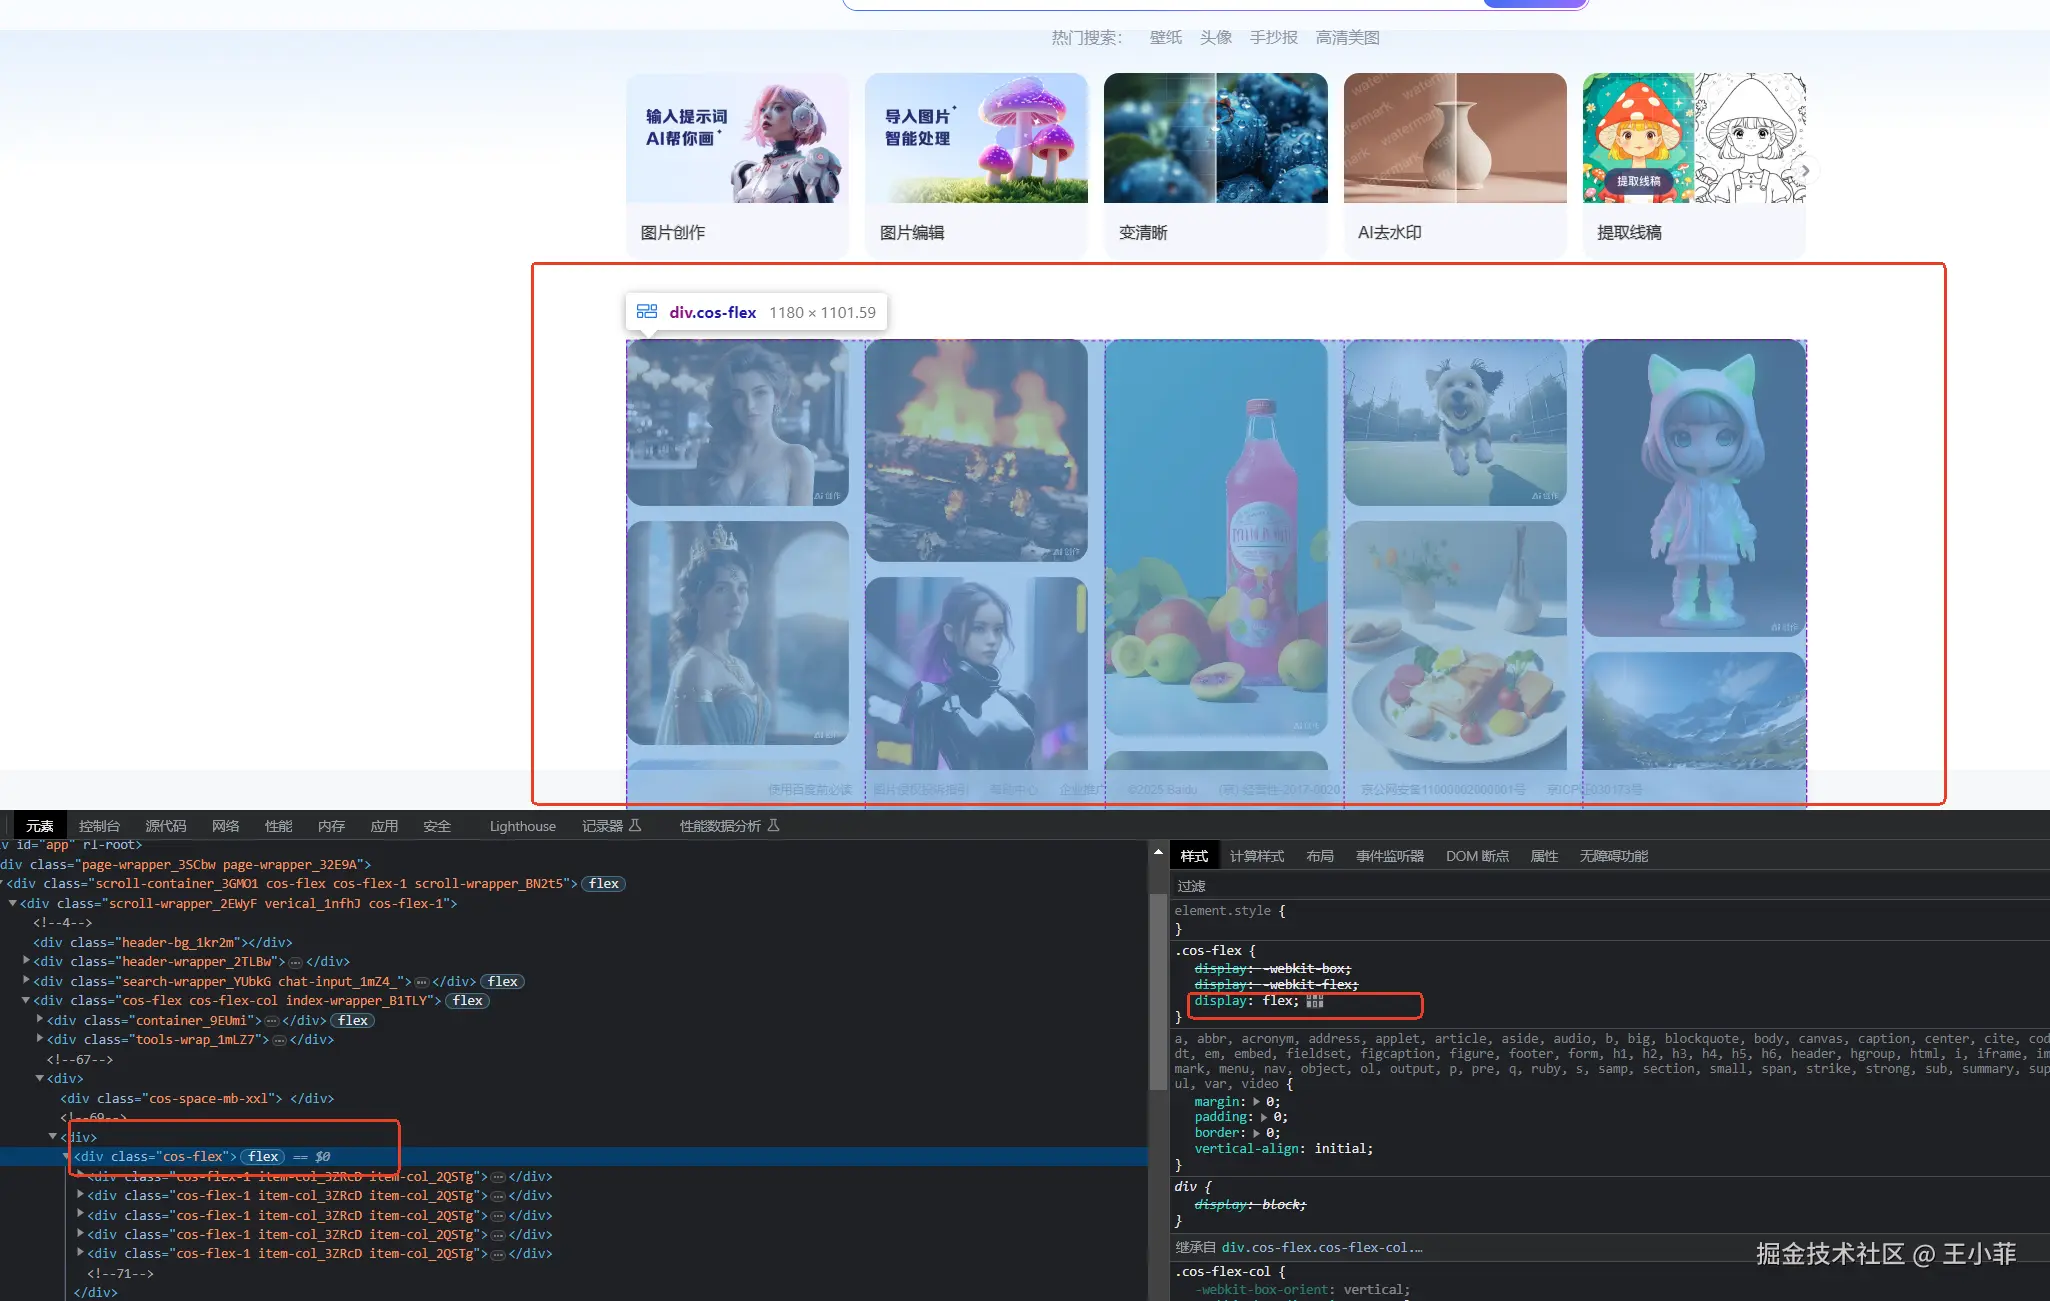
Task: Open the AI去水印 tool card thumbnail
Action: (x=1454, y=138)
